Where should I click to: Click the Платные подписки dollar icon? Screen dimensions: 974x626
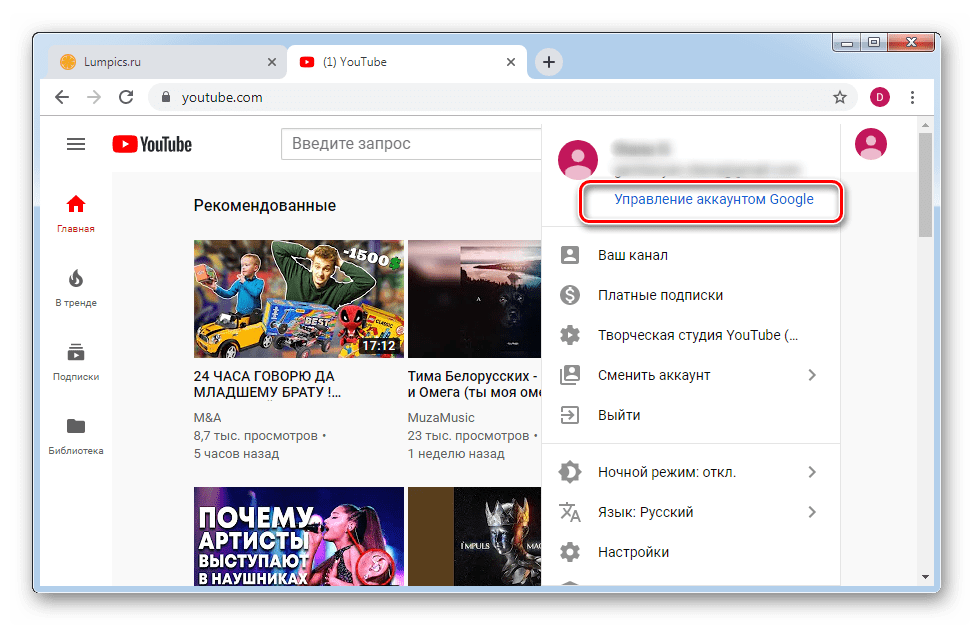coord(570,295)
